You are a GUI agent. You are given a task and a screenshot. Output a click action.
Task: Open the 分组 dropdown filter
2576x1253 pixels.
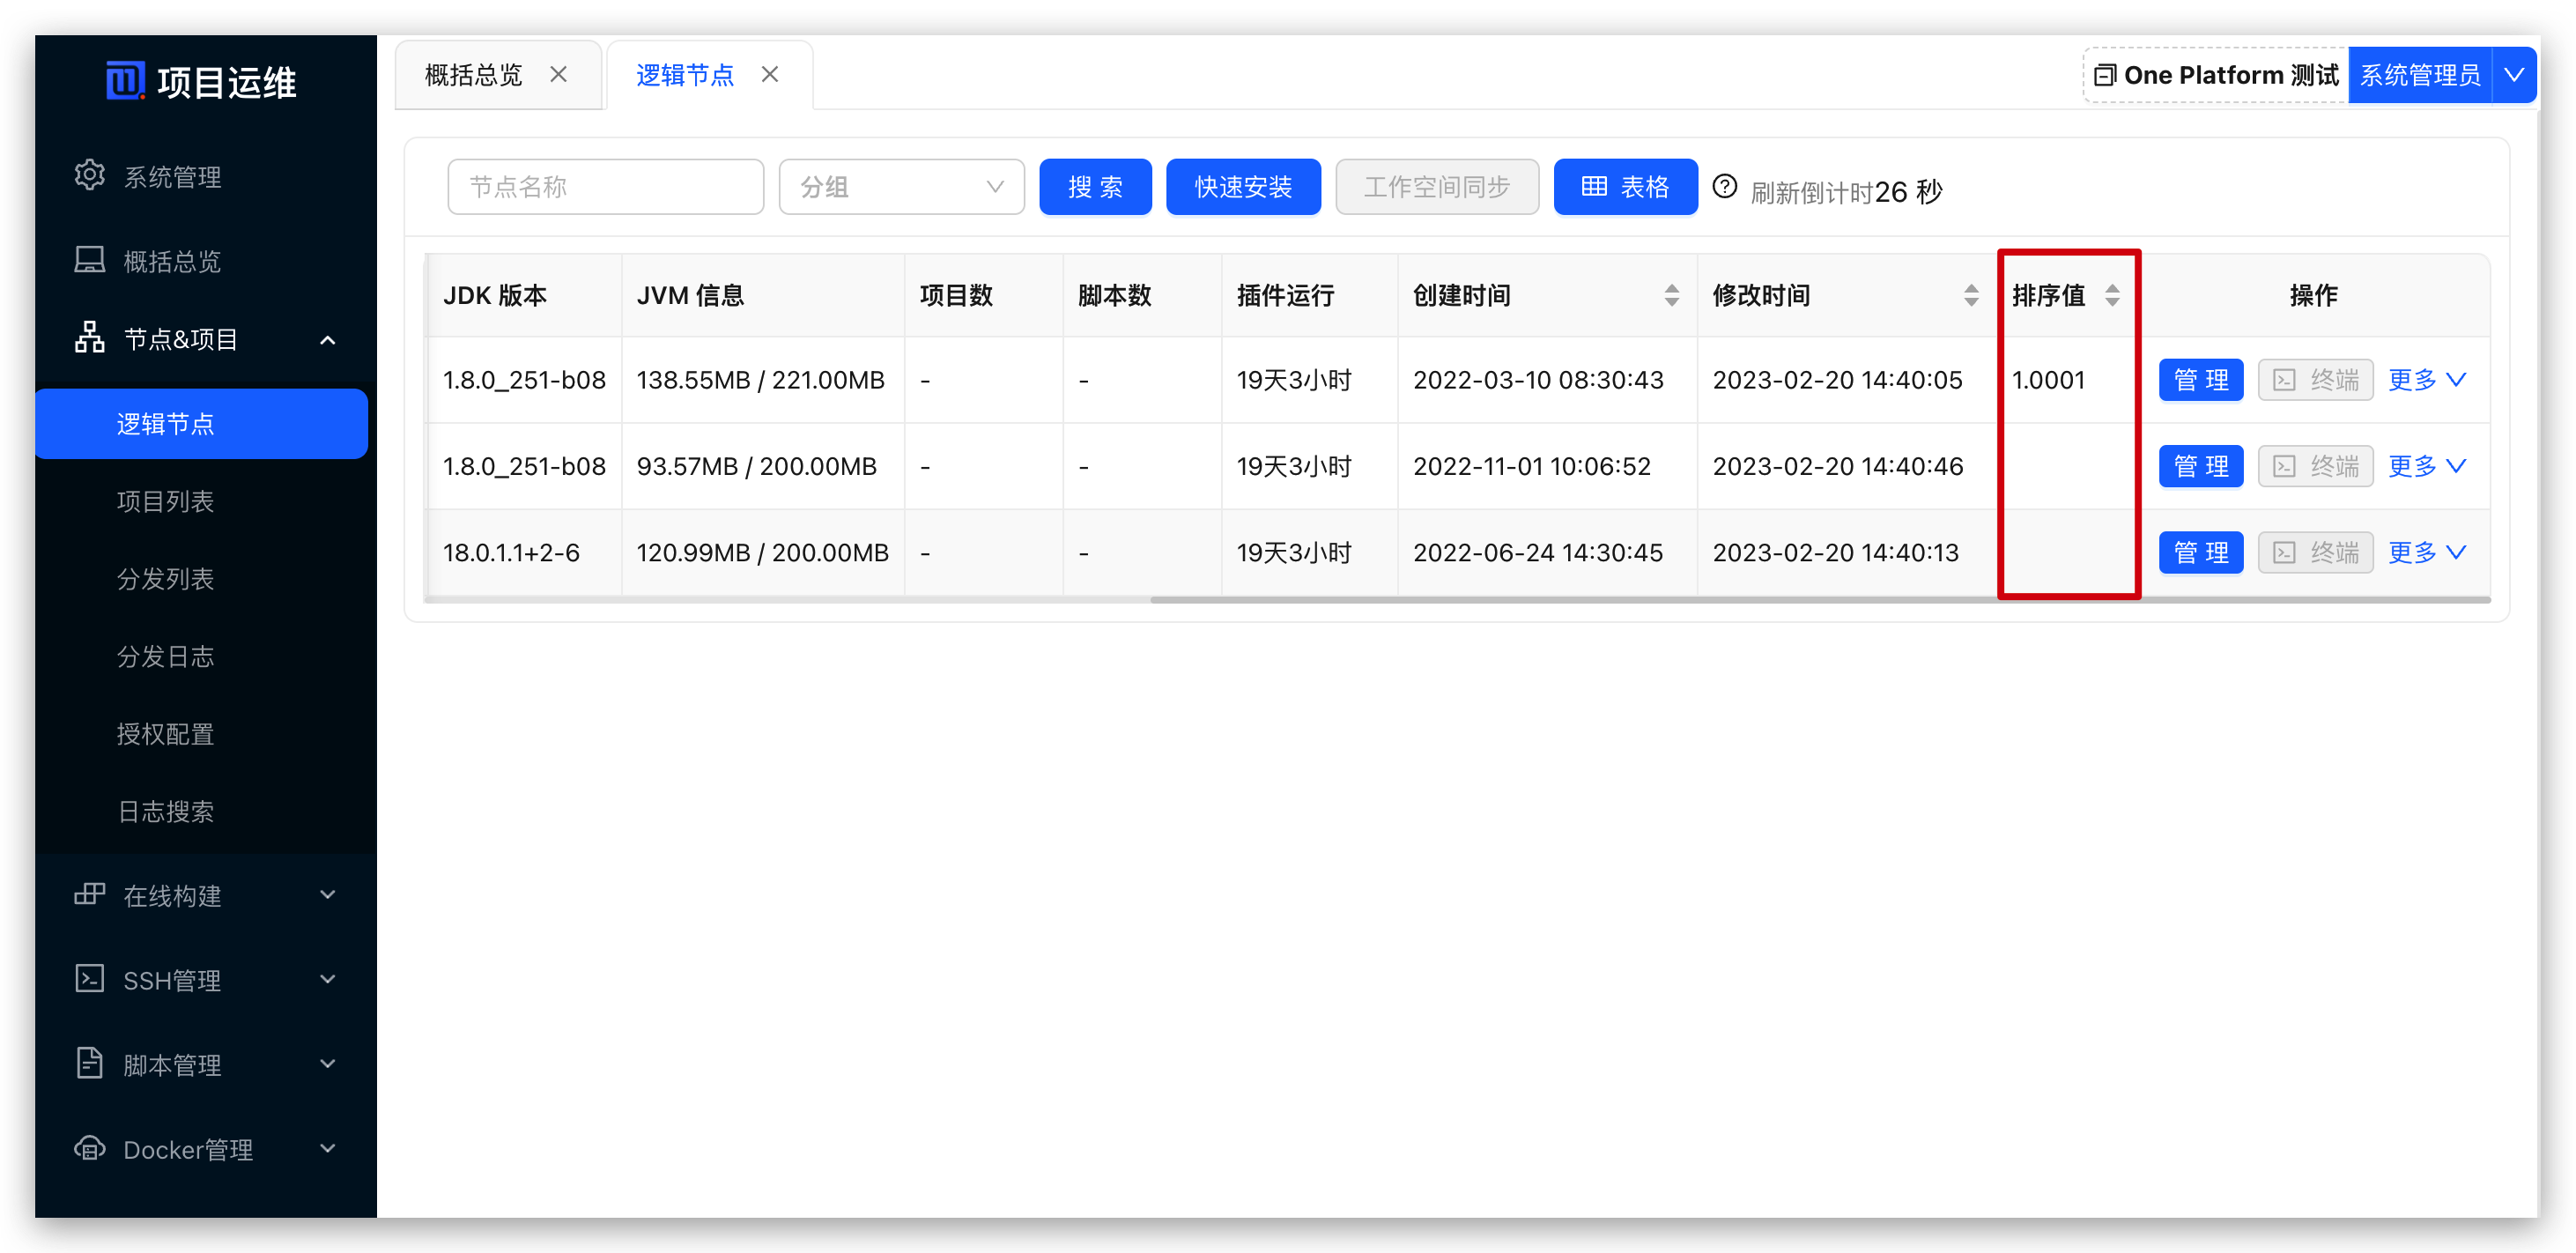pyautogui.click(x=901, y=187)
